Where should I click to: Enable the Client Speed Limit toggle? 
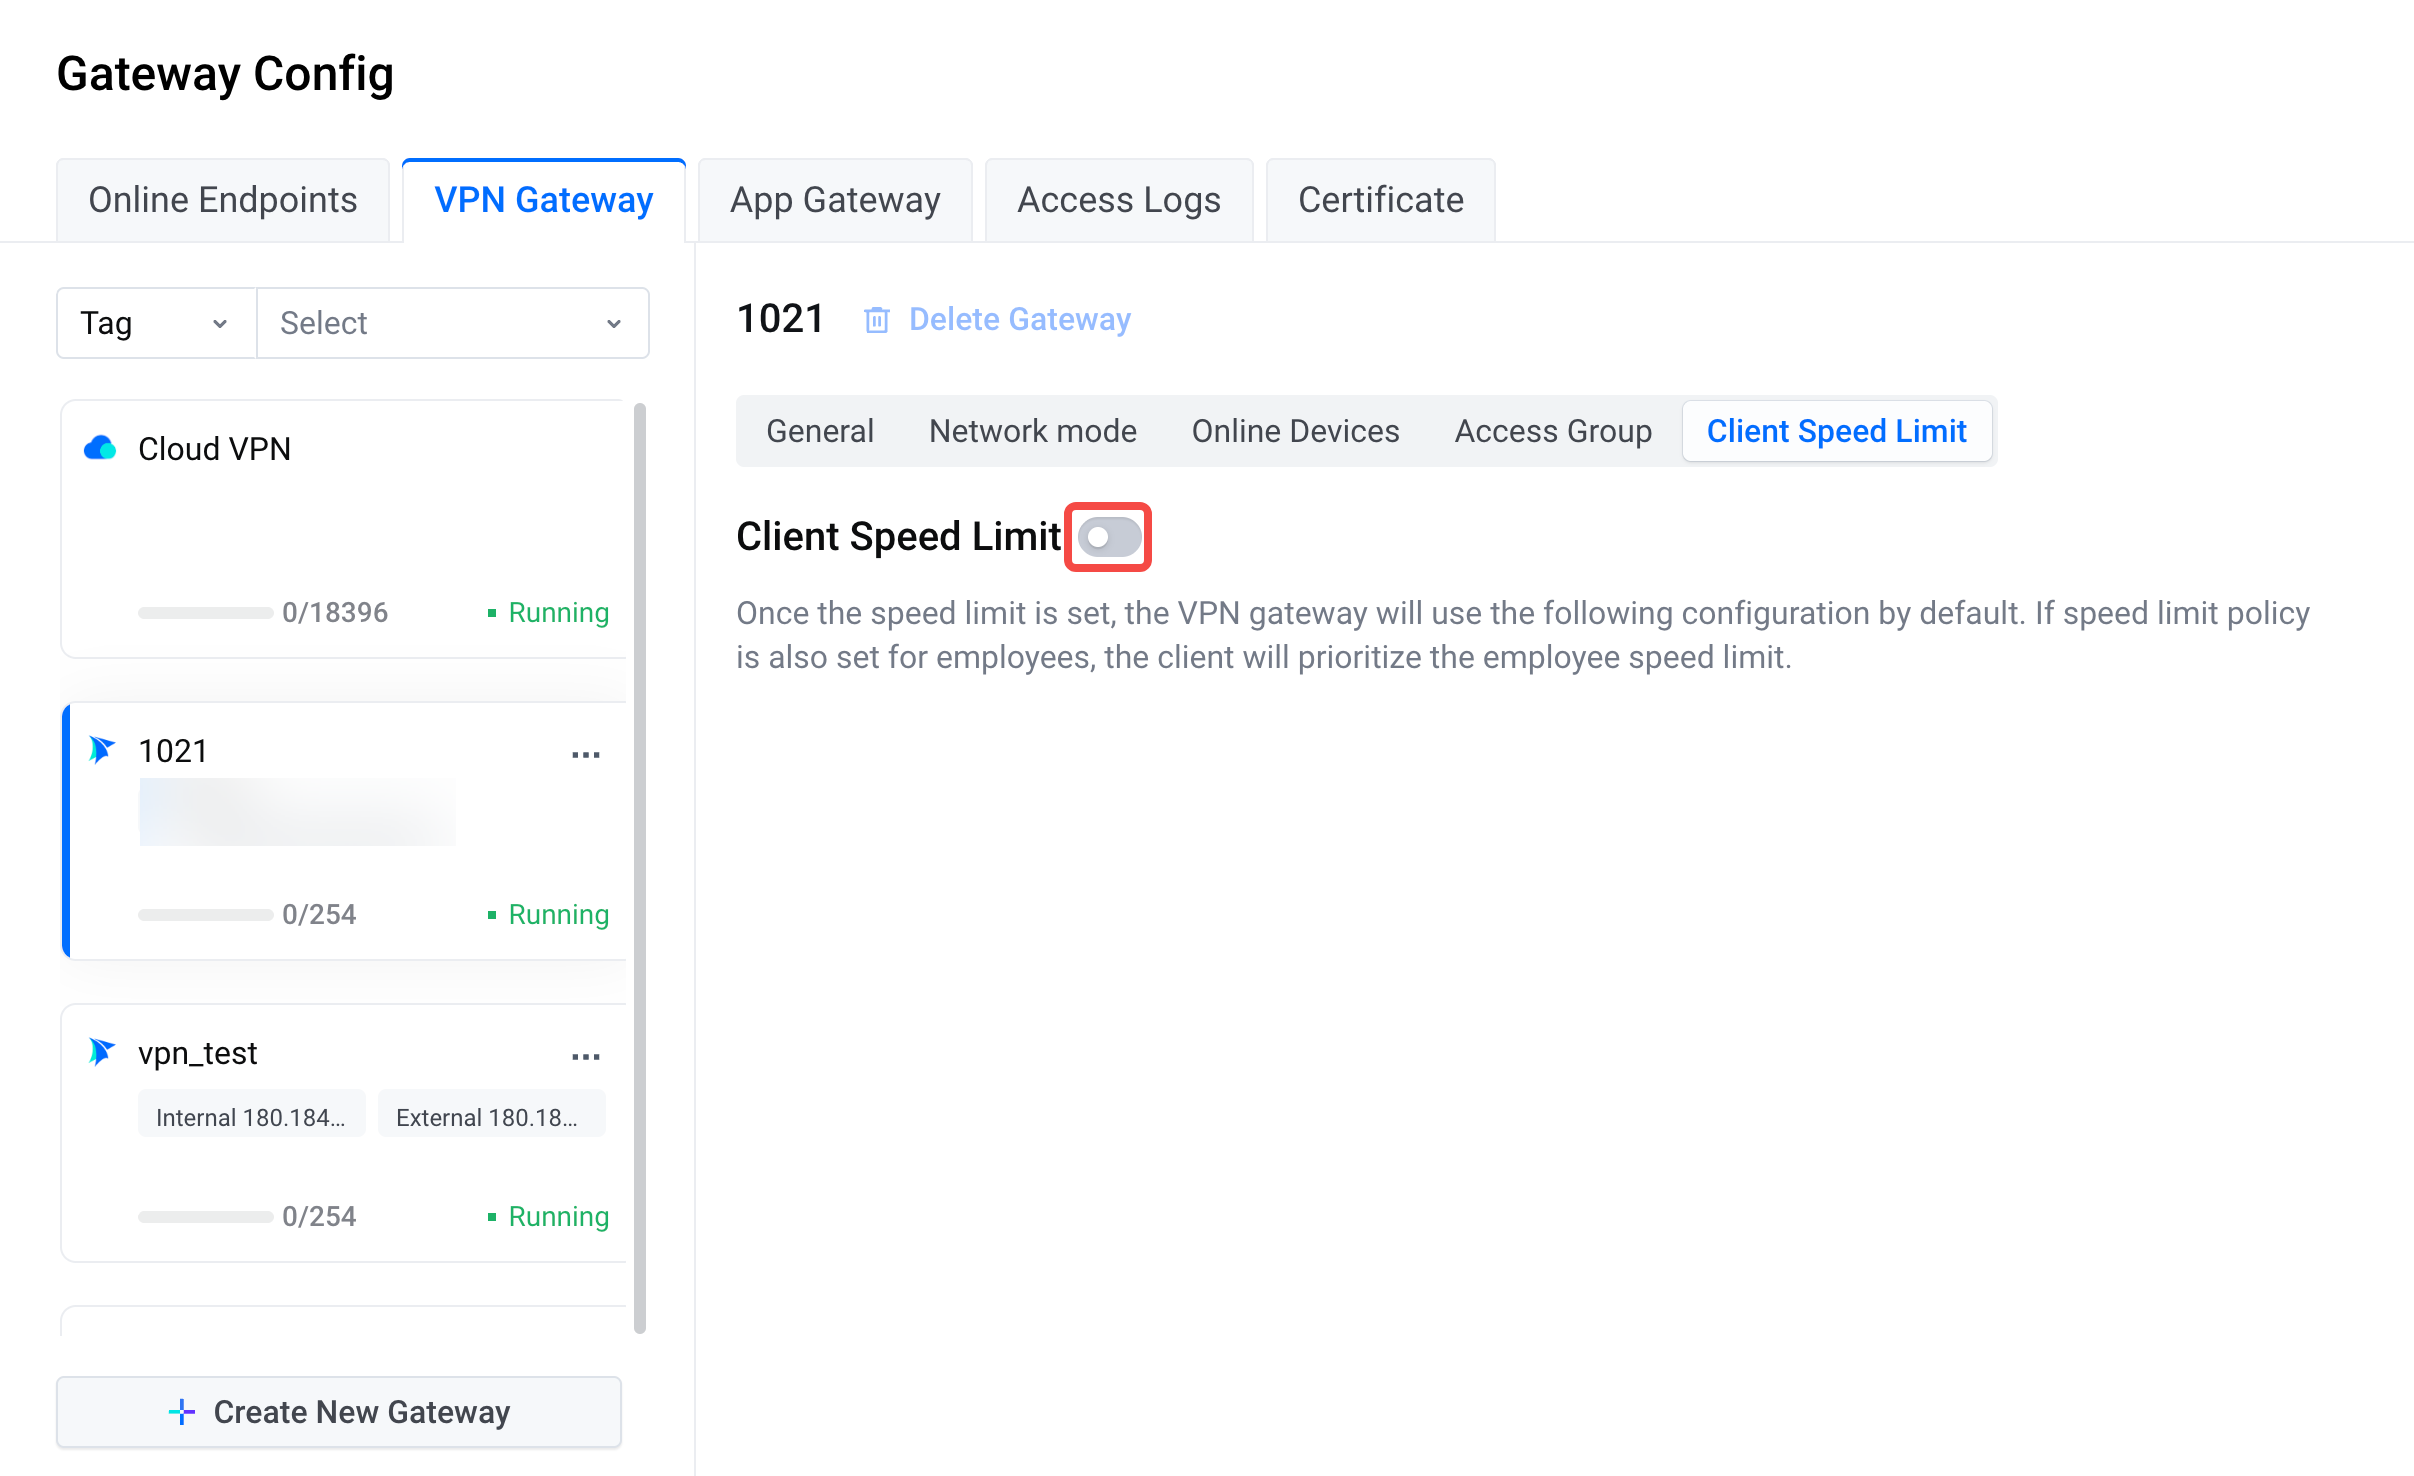pos(1108,538)
